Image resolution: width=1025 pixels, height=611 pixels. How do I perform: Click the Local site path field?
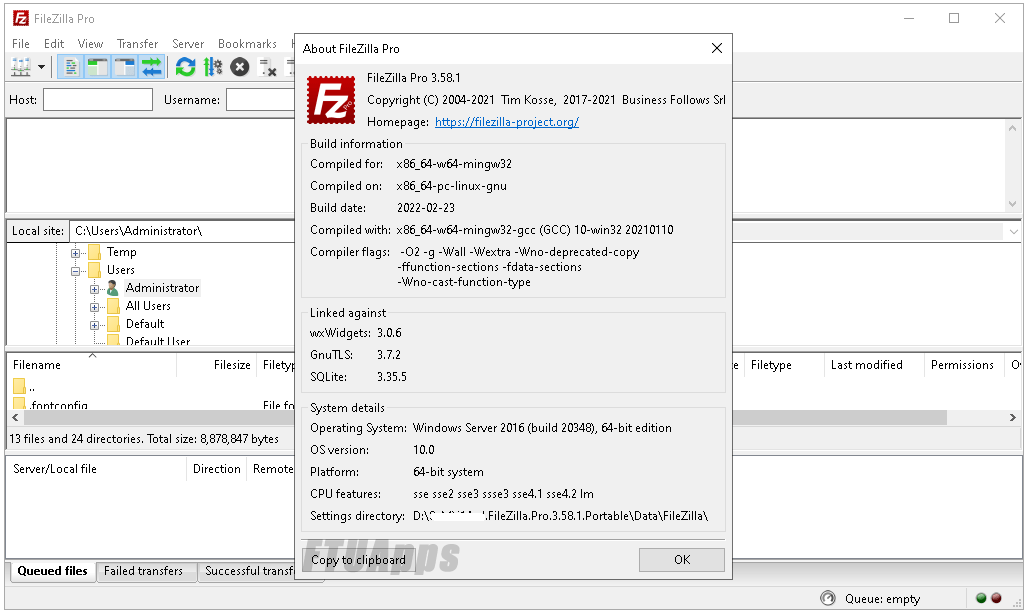pos(182,231)
